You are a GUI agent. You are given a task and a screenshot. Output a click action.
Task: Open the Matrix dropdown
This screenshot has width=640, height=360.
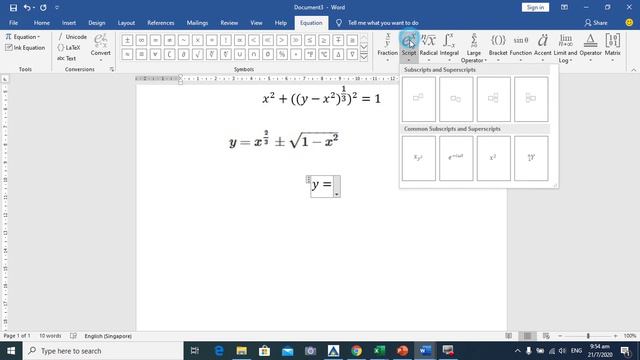(x=613, y=48)
